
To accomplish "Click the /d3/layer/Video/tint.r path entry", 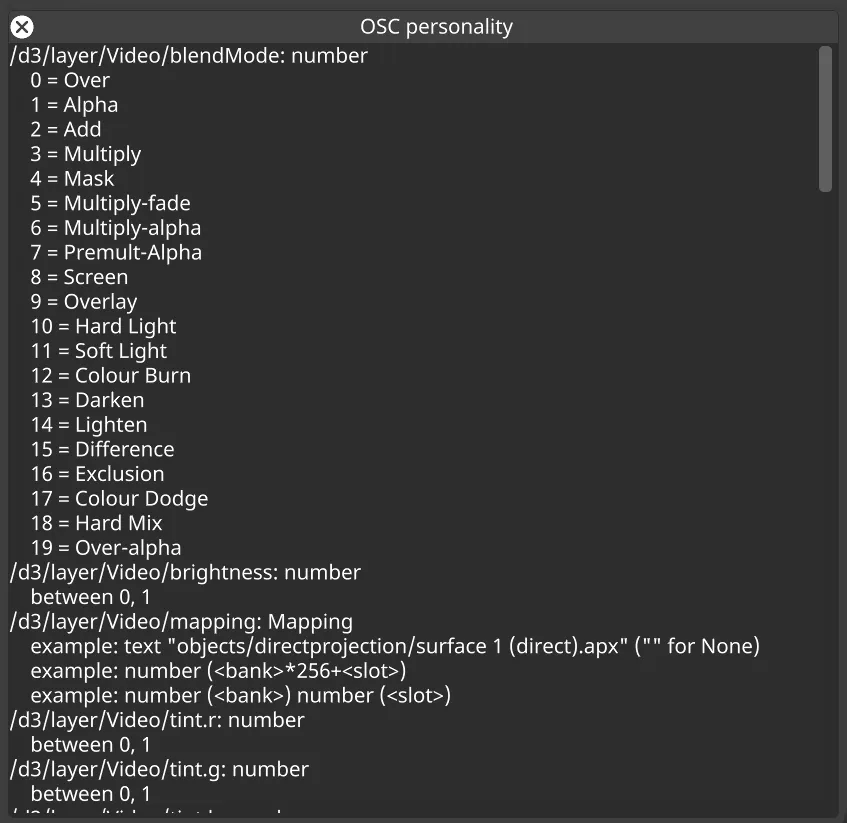I will click(x=156, y=719).
